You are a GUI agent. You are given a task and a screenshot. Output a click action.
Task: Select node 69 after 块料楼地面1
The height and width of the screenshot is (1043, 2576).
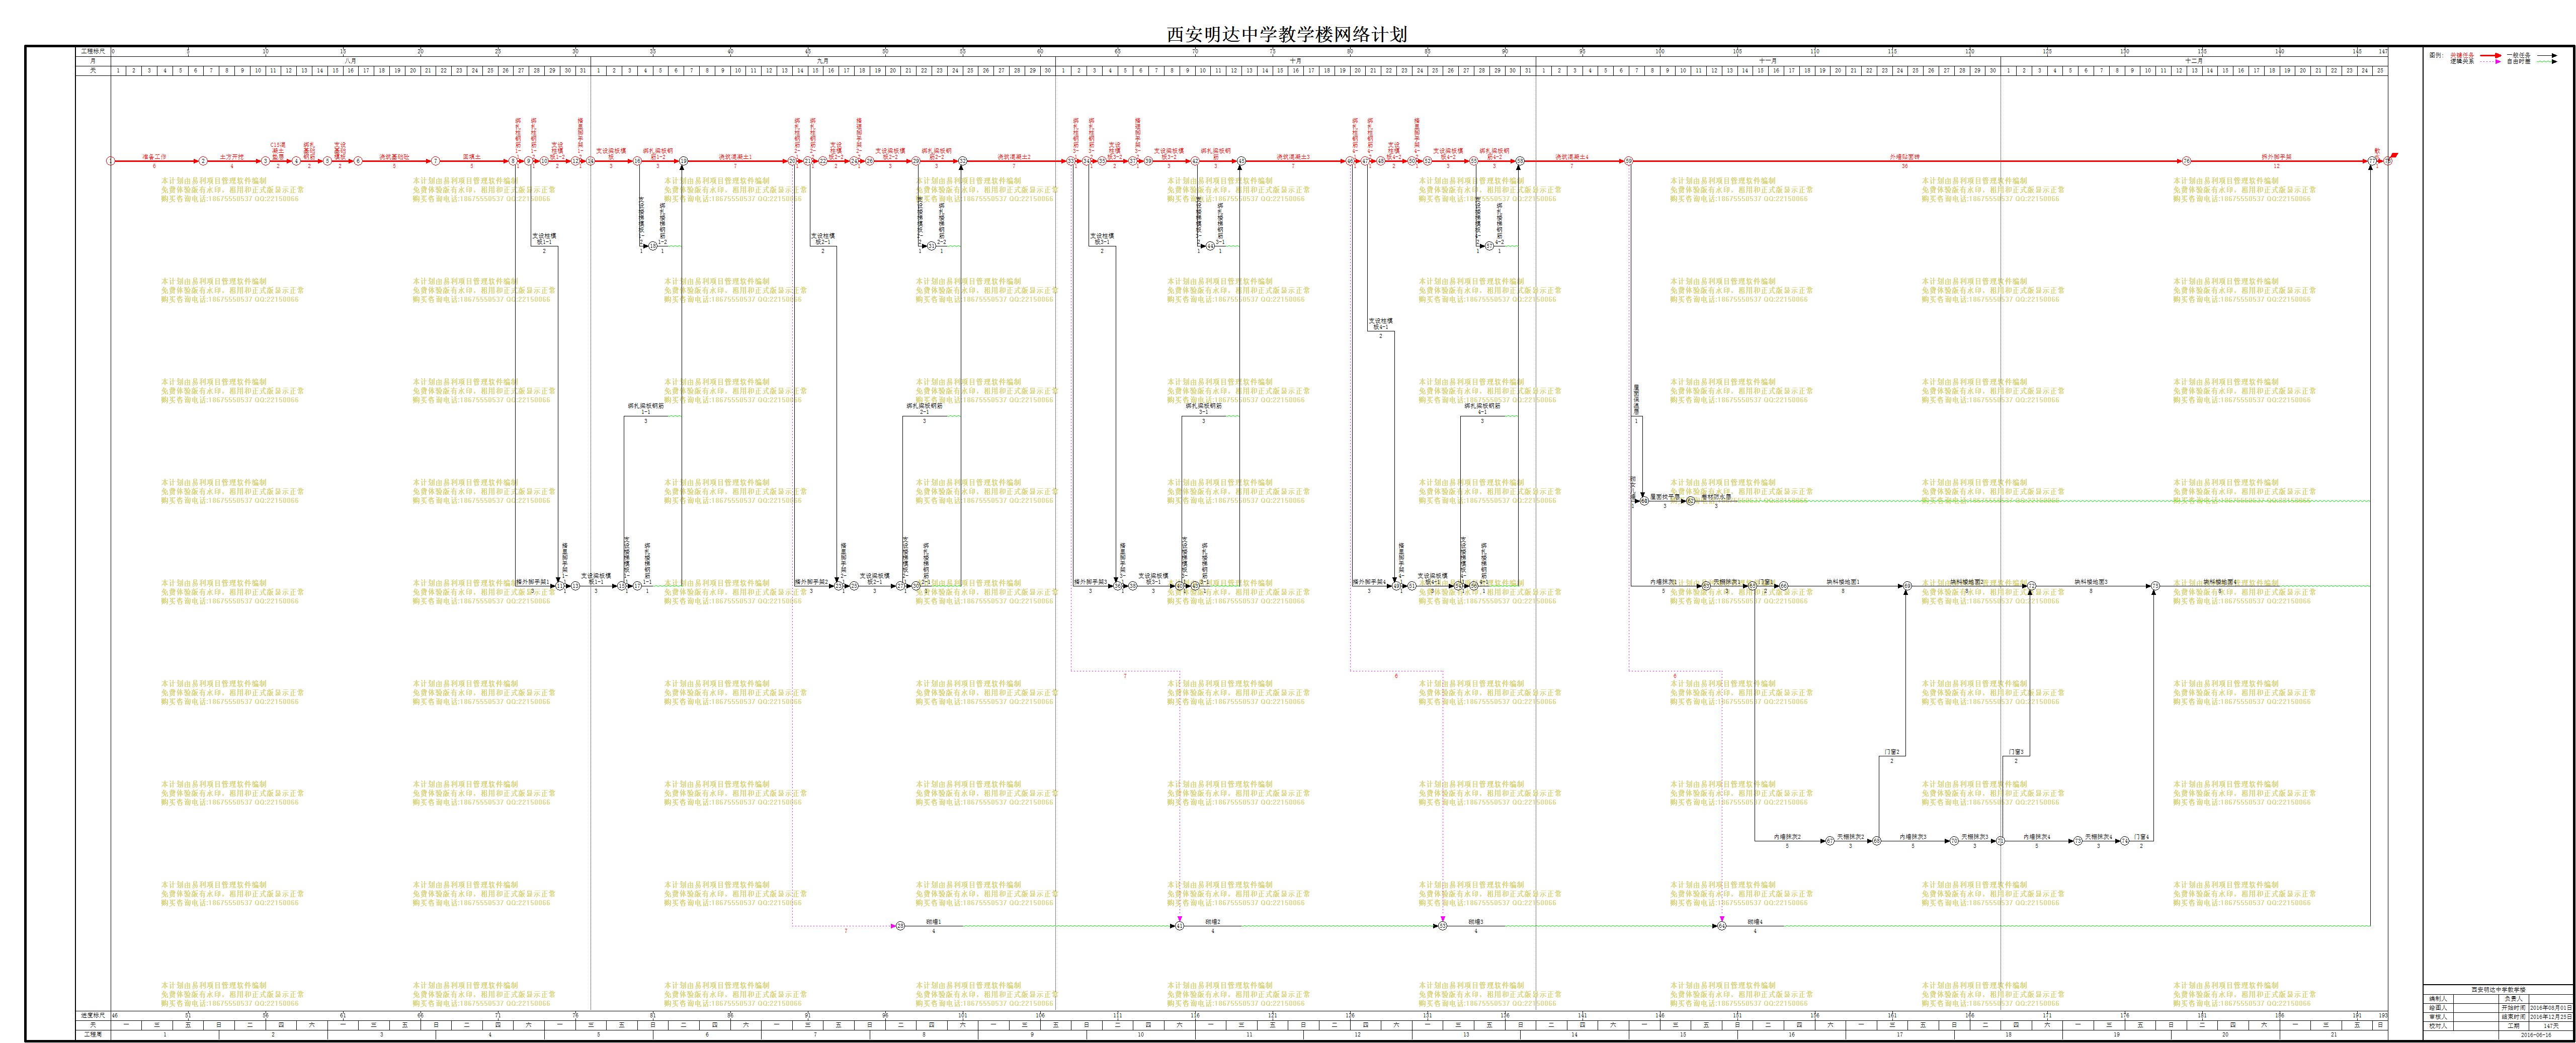click(x=1908, y=586)
